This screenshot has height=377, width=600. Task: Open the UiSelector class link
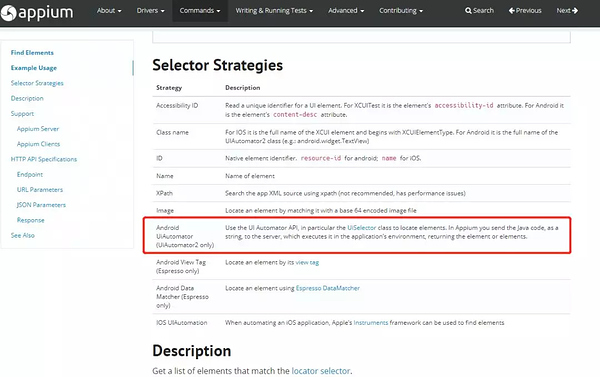pyautogui.click(x=362, y=228)
